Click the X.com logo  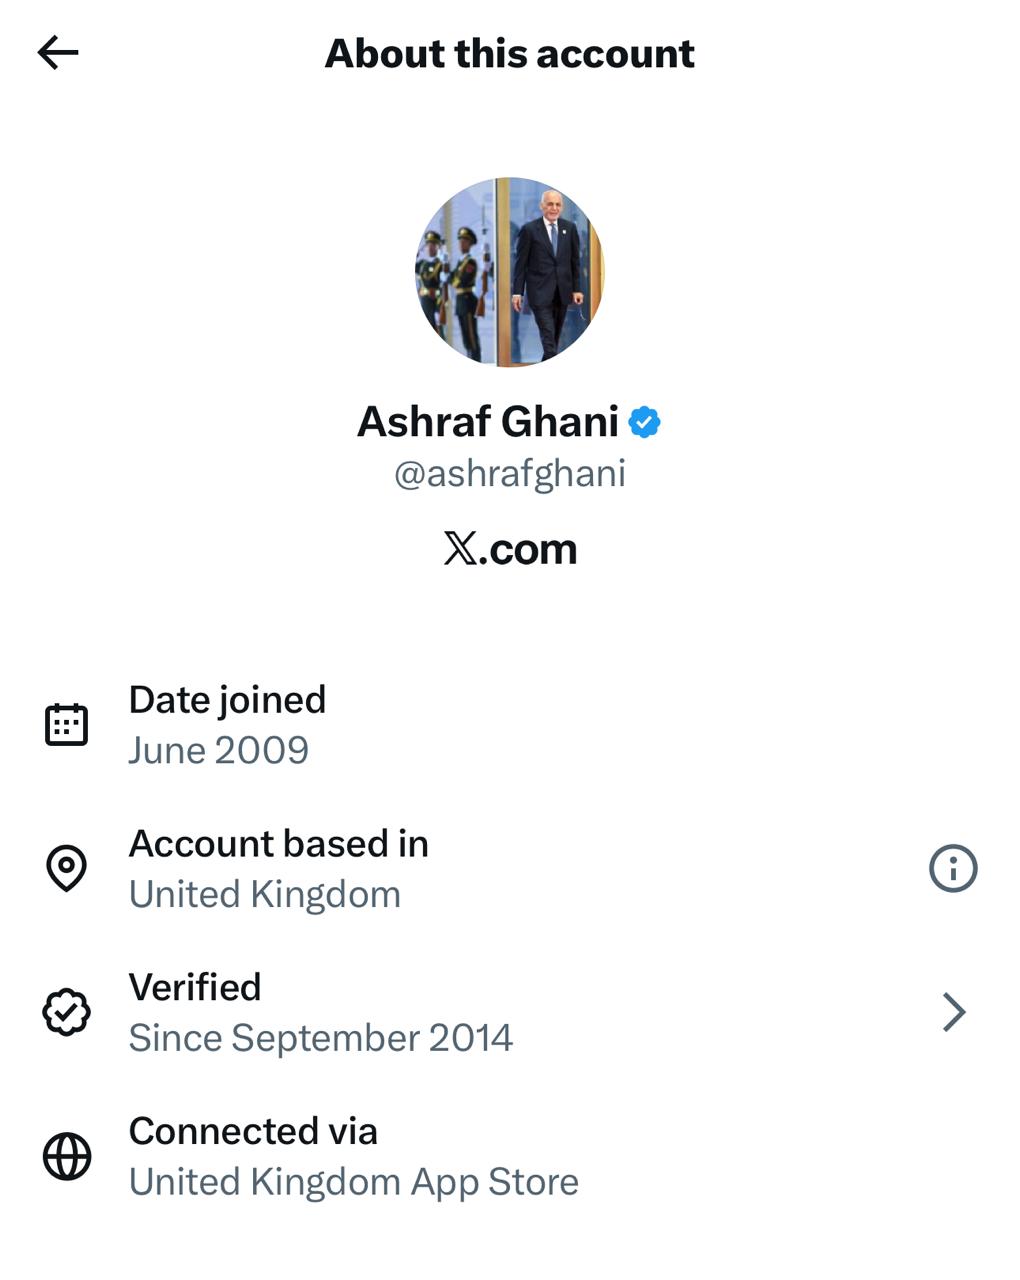pyautogui.click(x=510, y=549)
